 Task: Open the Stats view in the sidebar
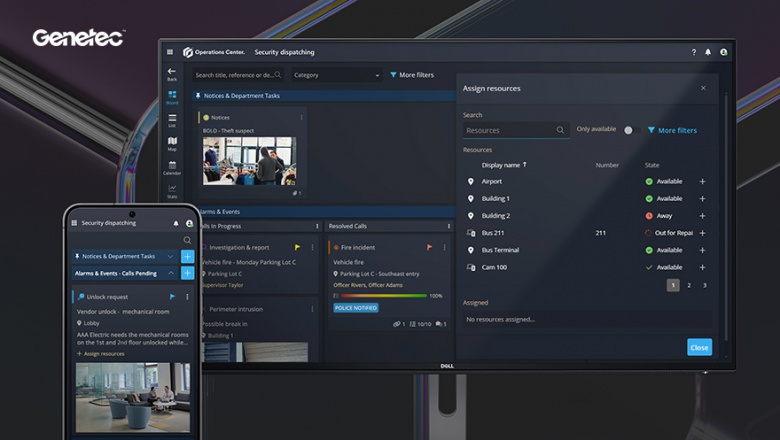tap(172, 190)
